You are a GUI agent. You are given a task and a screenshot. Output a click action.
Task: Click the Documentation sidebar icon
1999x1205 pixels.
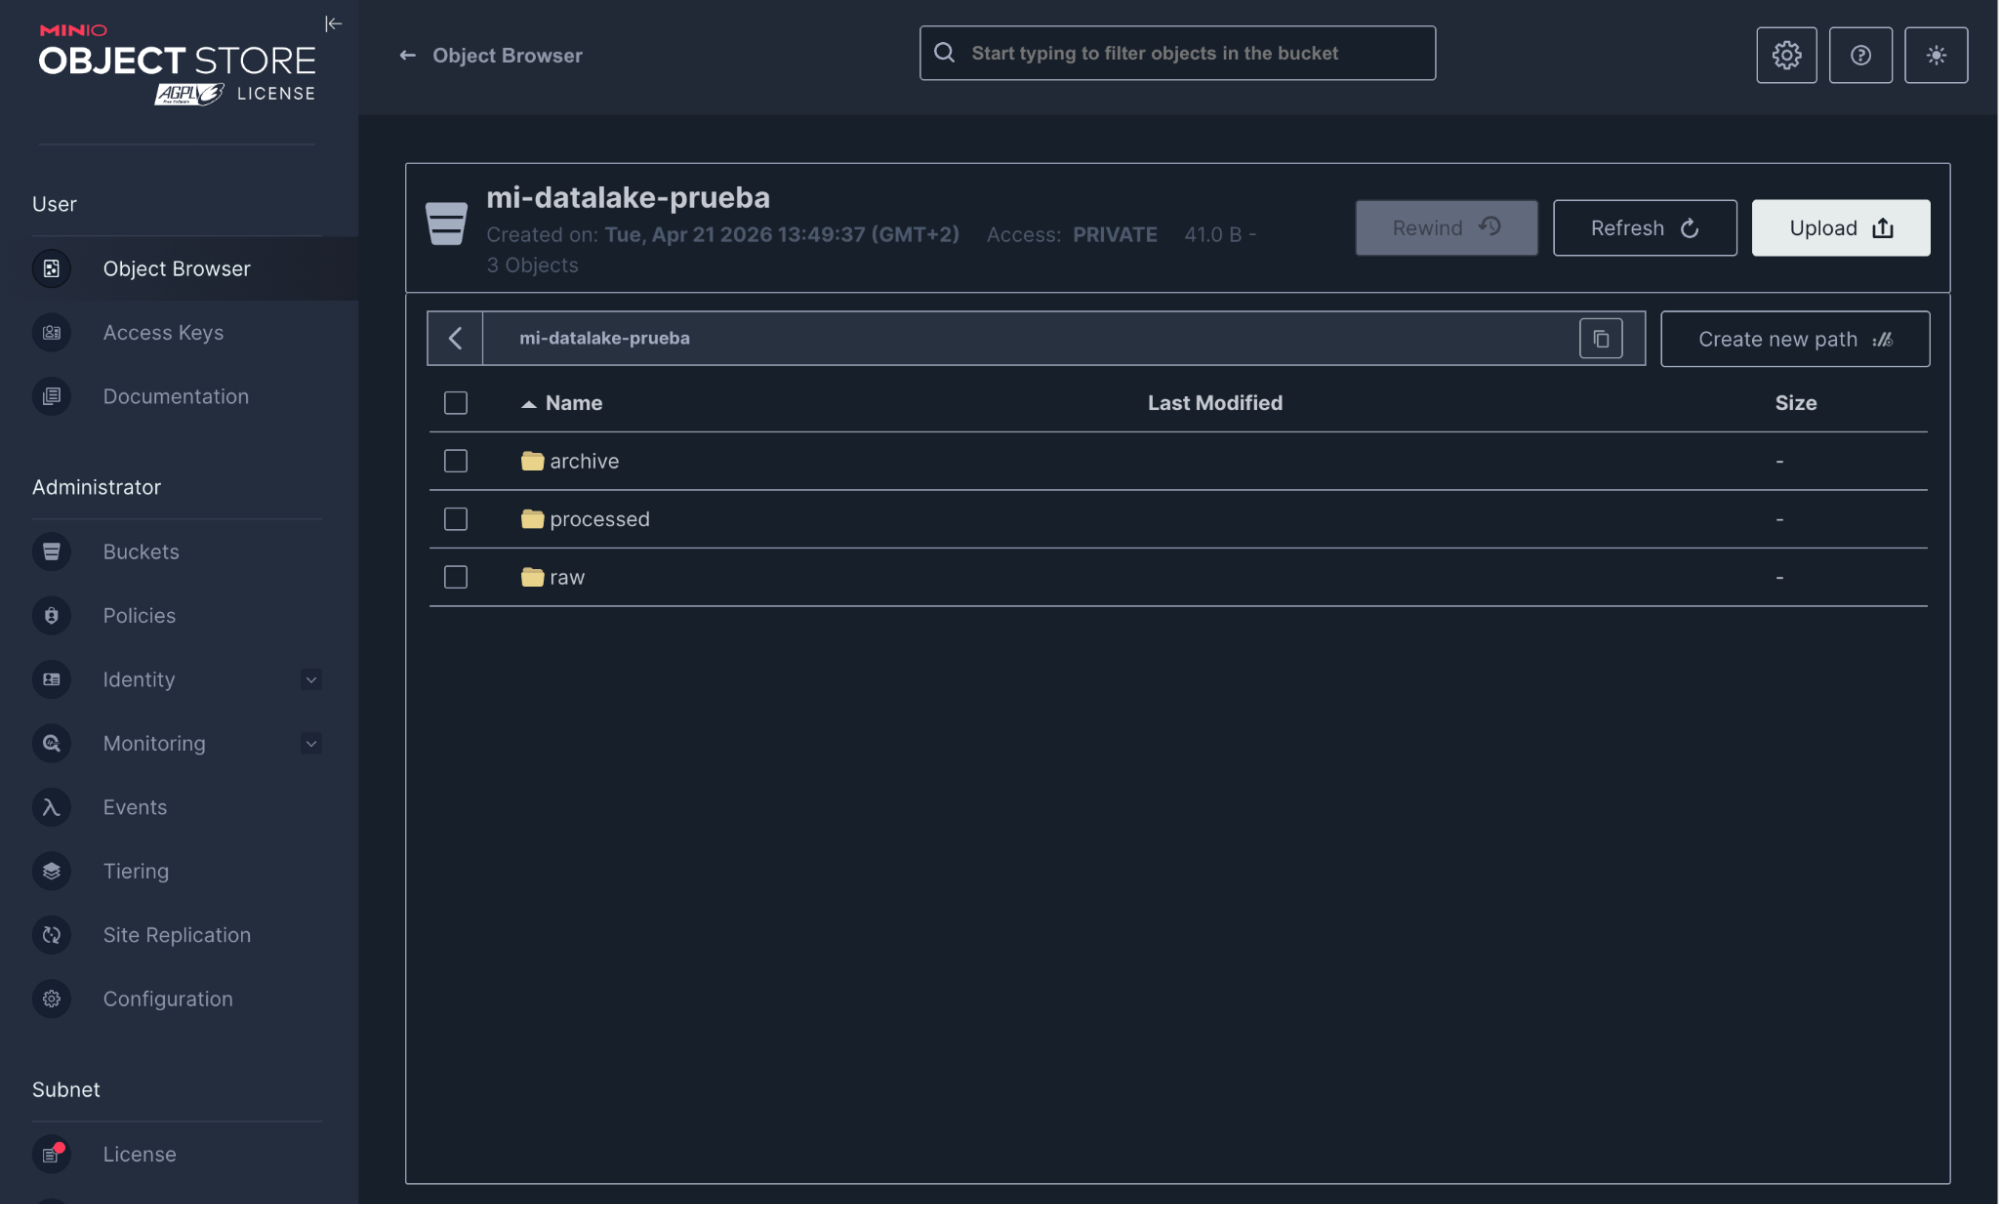[51, 396]
